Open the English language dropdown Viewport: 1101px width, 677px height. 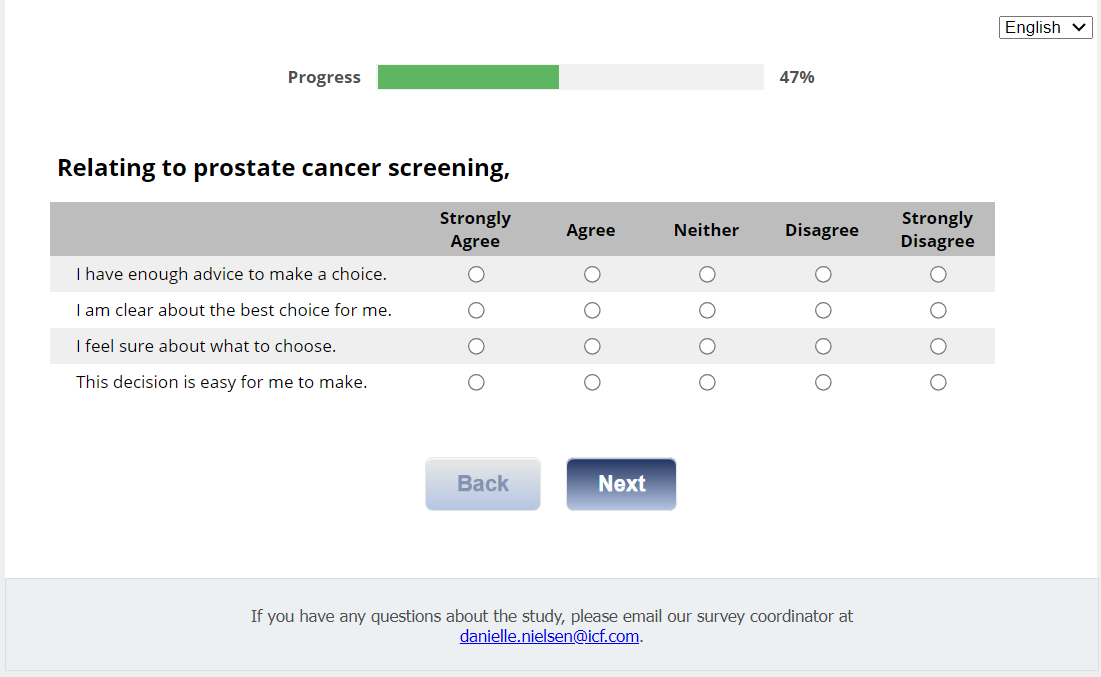pyautogui.click(x=1045, y=27)
